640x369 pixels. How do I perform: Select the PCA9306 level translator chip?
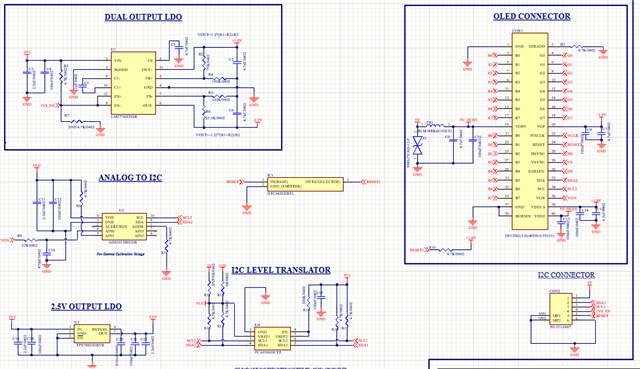pos(273,338)
